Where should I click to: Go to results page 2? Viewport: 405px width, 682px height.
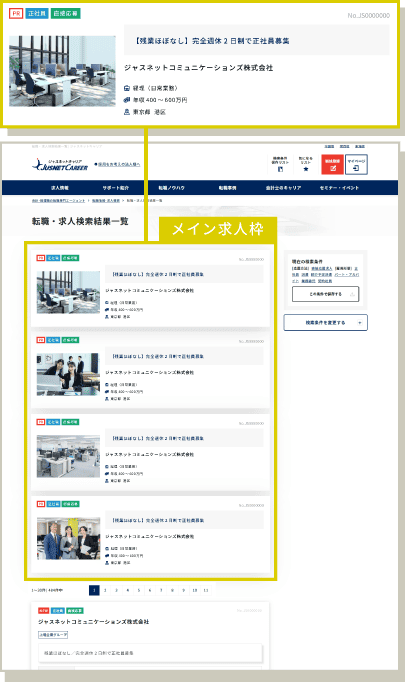tap(105, 590)
